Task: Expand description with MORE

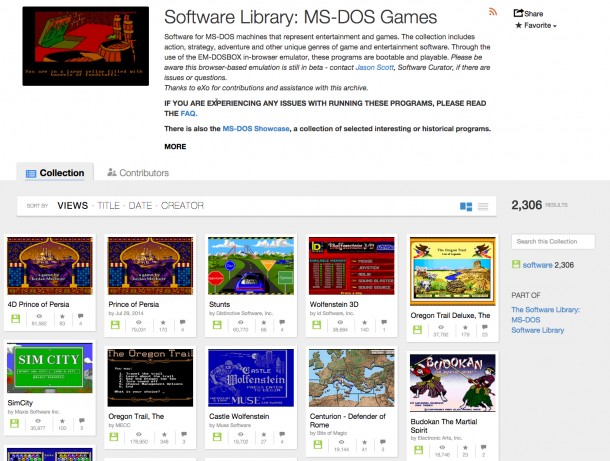Action: (x=175, y=147)
